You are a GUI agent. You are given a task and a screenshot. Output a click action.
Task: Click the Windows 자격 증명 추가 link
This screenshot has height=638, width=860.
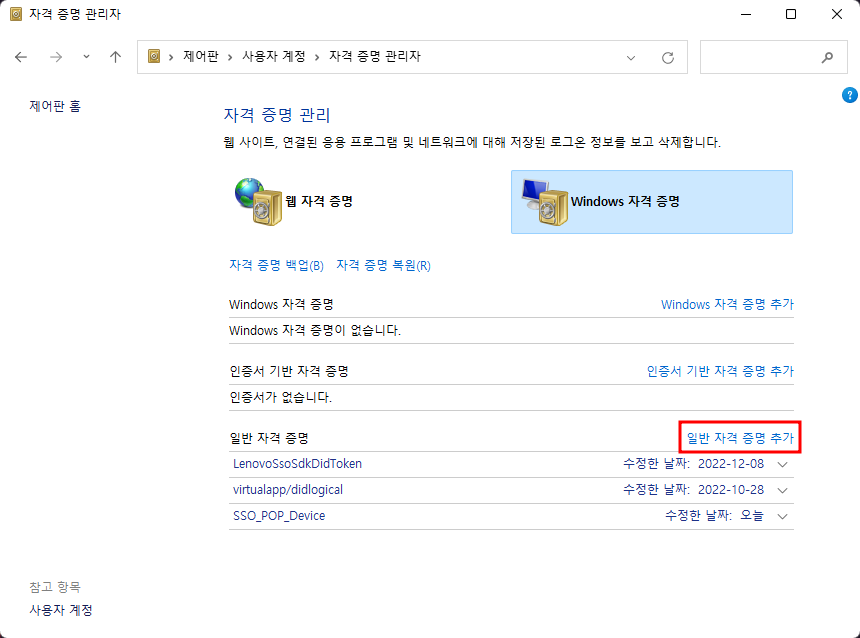727,304
